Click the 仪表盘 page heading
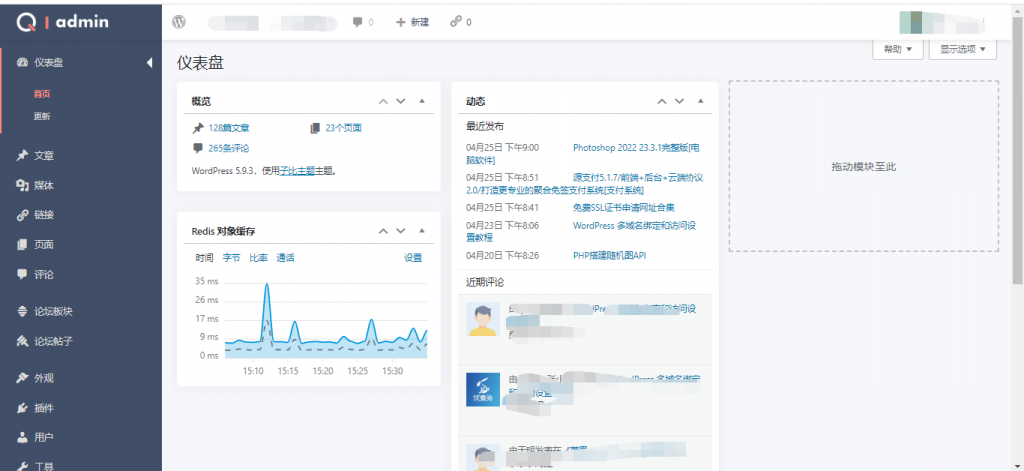The width and height of the screenshot is (1024, 471). (200, 63)
